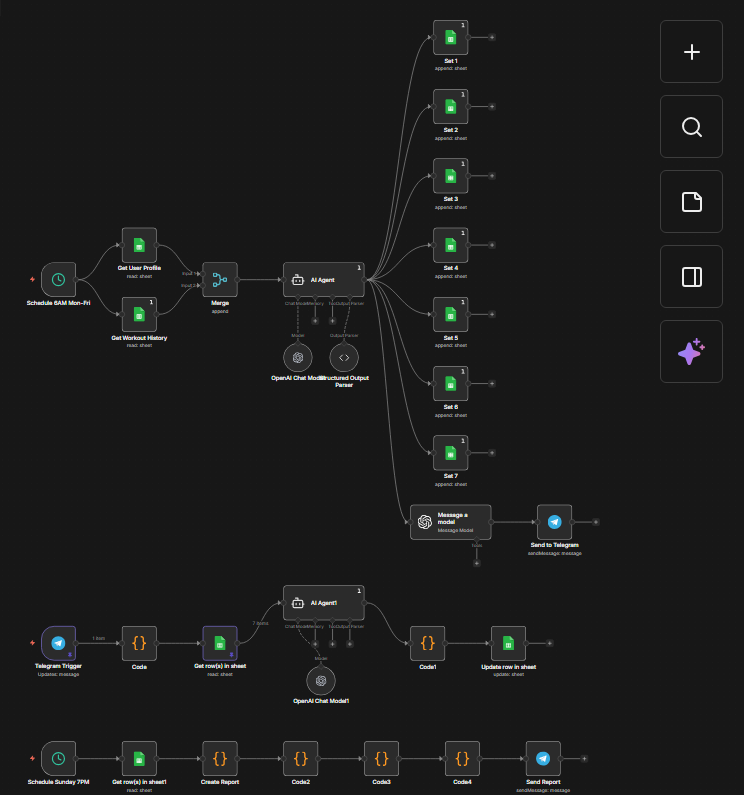The width and height of the screenshot is (744, 795).
Task: Open the node search magnifier button
Action: point(691,127)
